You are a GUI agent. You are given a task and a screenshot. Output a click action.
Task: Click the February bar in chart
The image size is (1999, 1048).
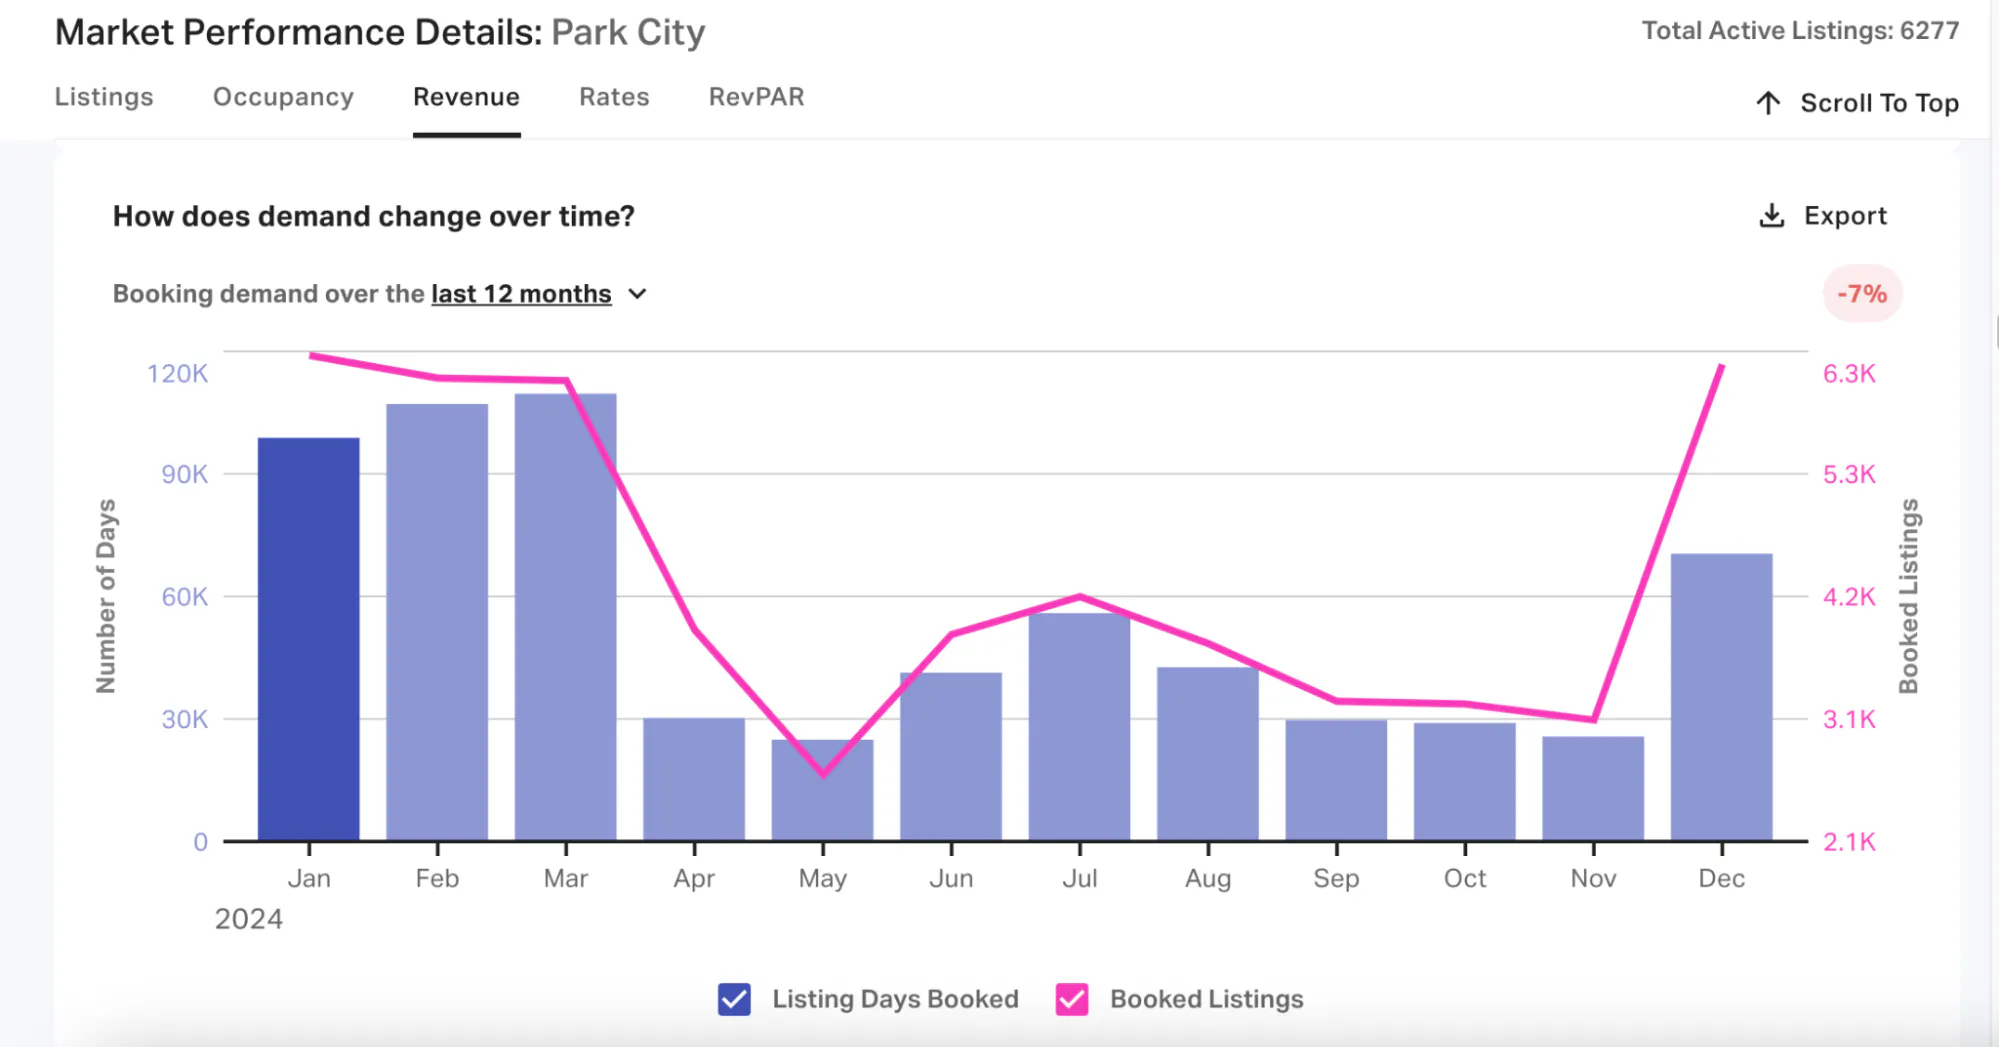pyautogui.click(x=437, y=622)
